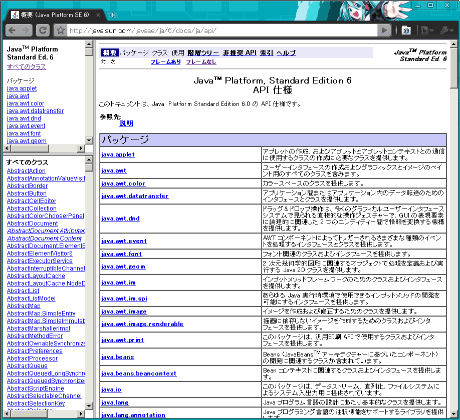Select the 概要 navigation item

coord(110,53)
